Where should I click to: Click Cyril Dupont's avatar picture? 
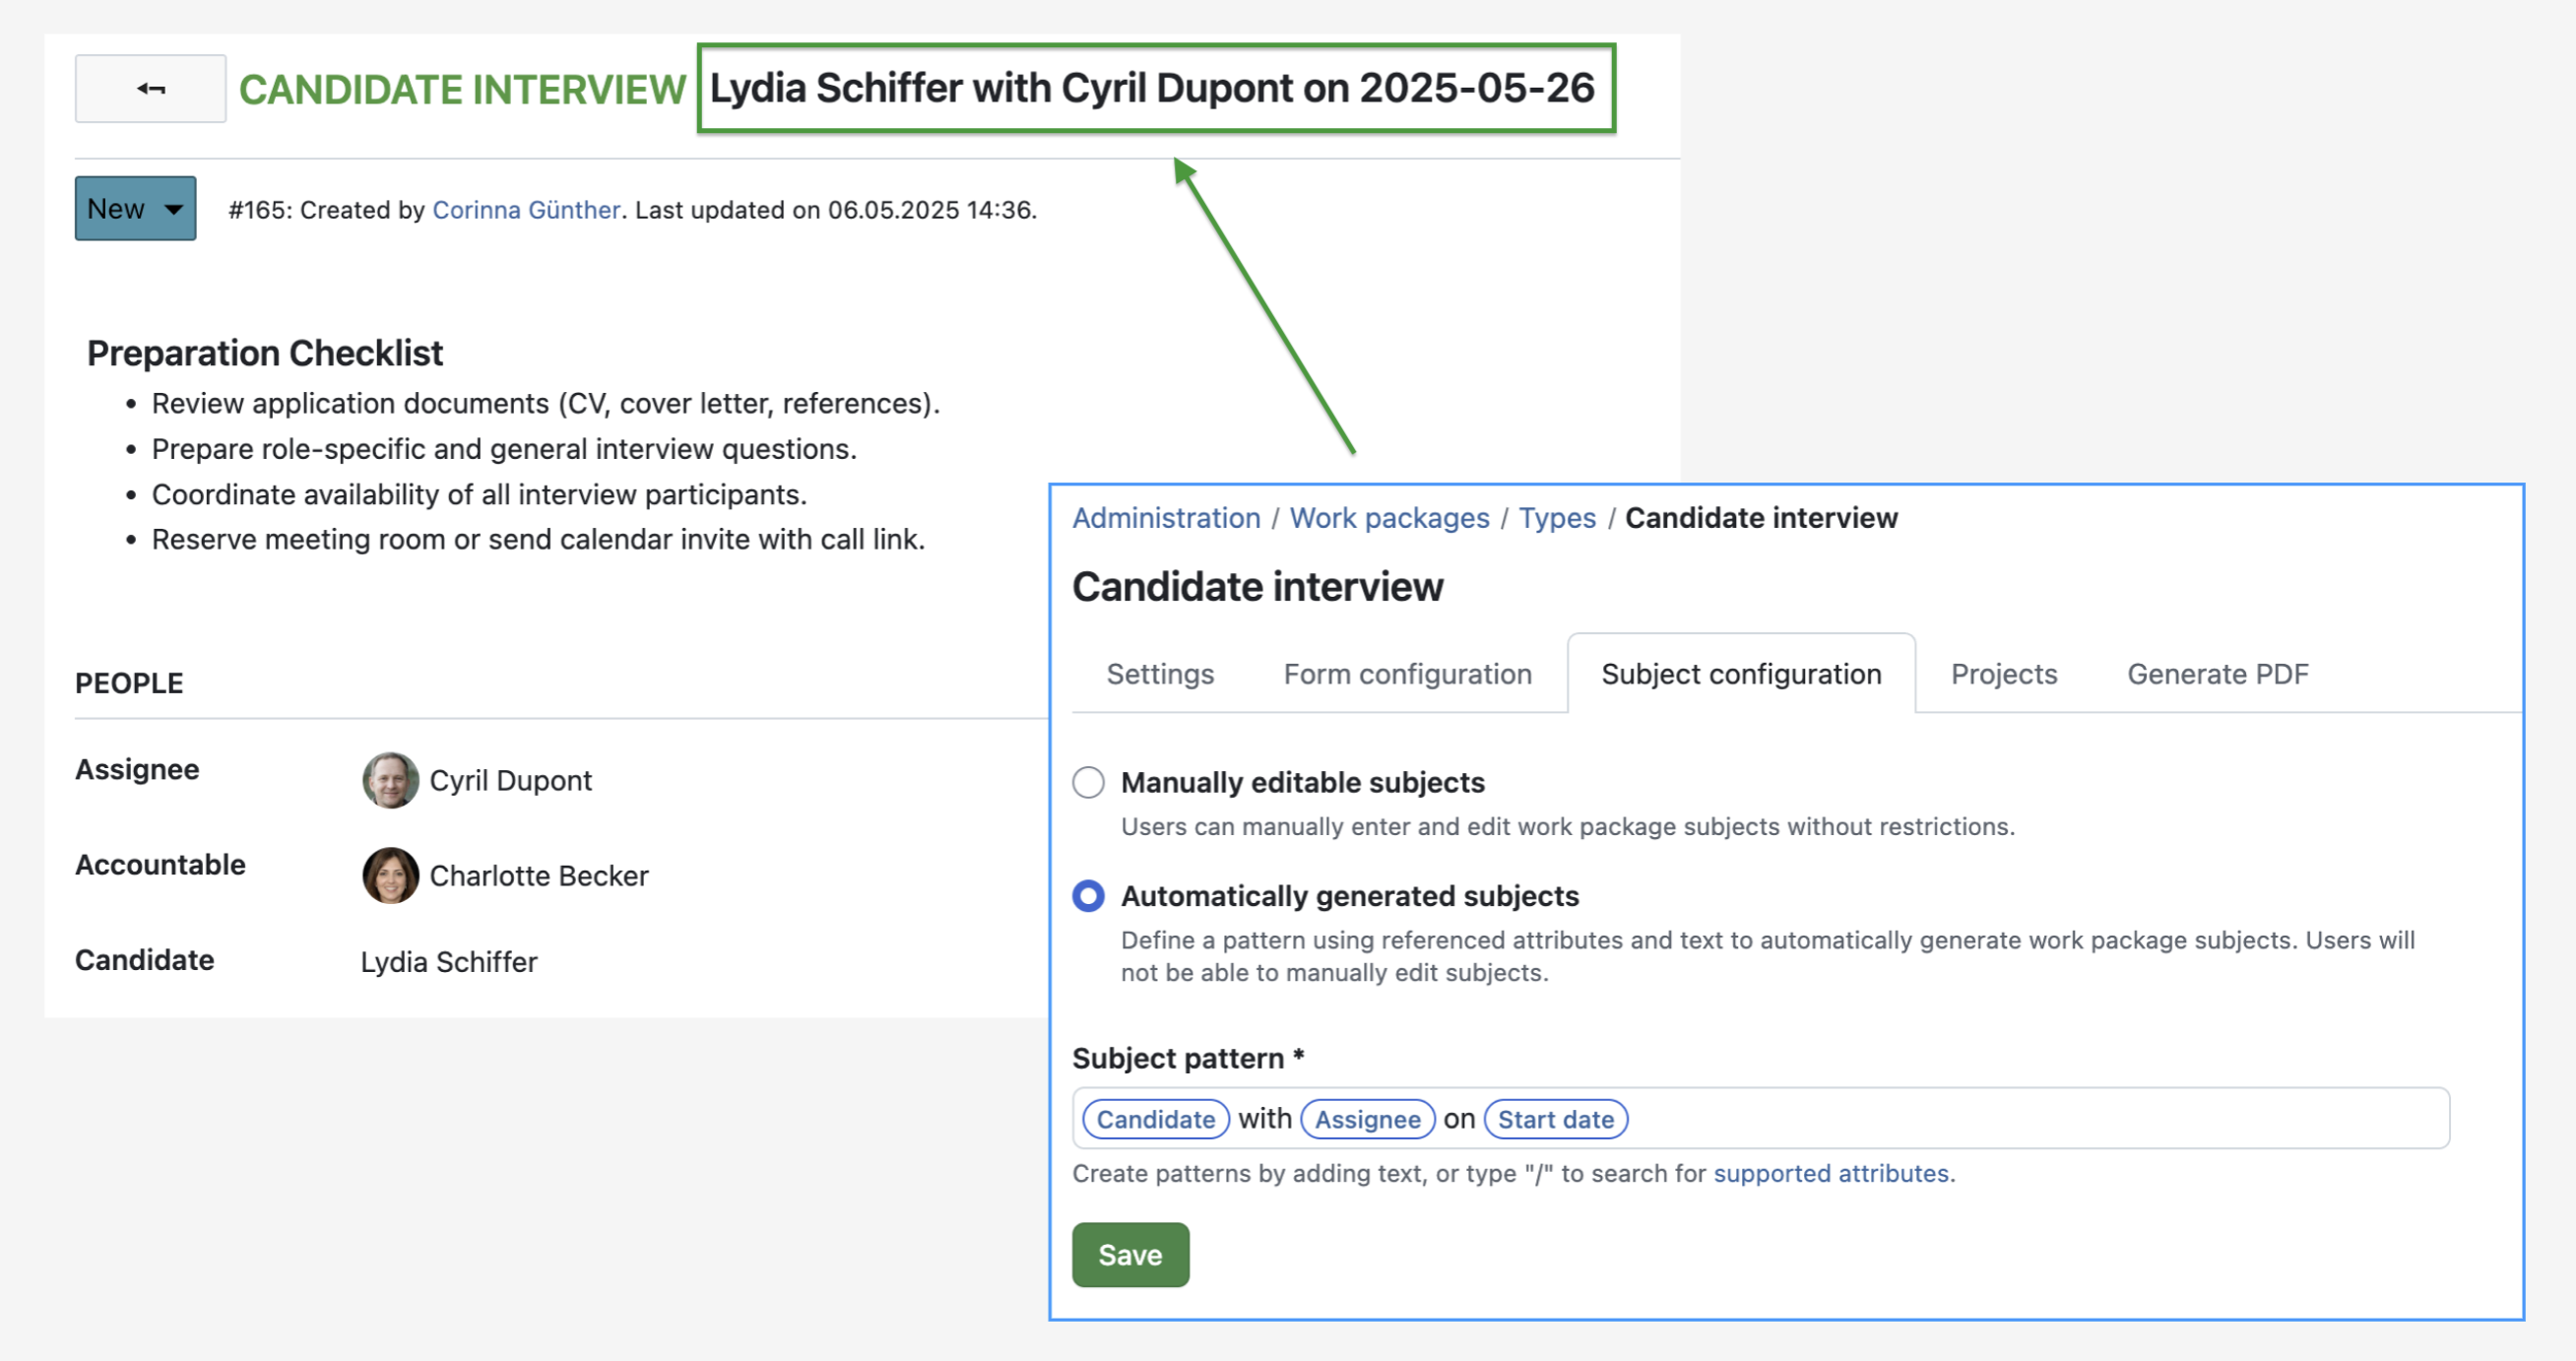(390, 780)
